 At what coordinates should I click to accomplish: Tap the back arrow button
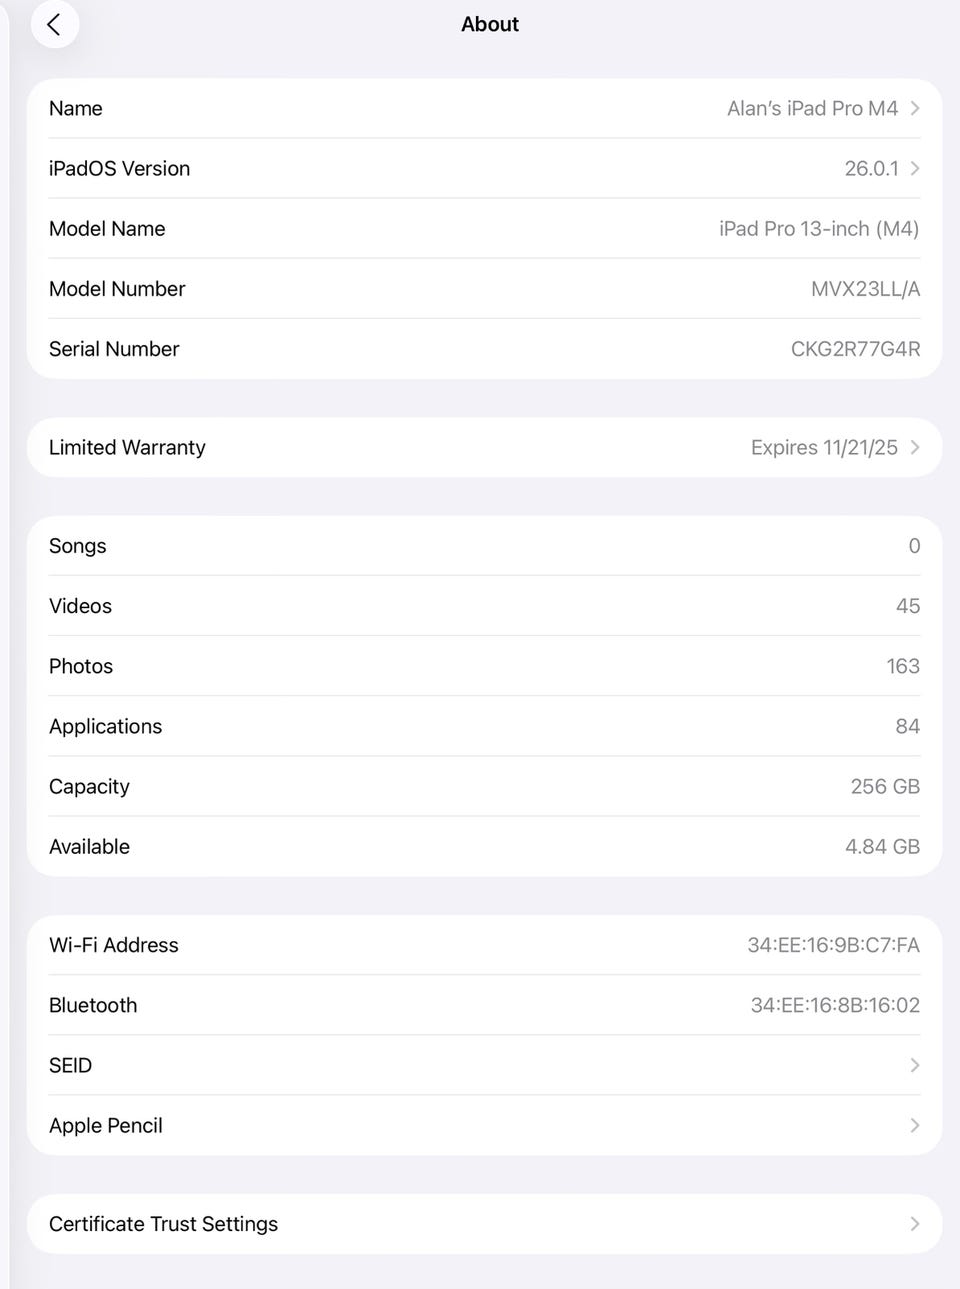click(x=54, y=25)
